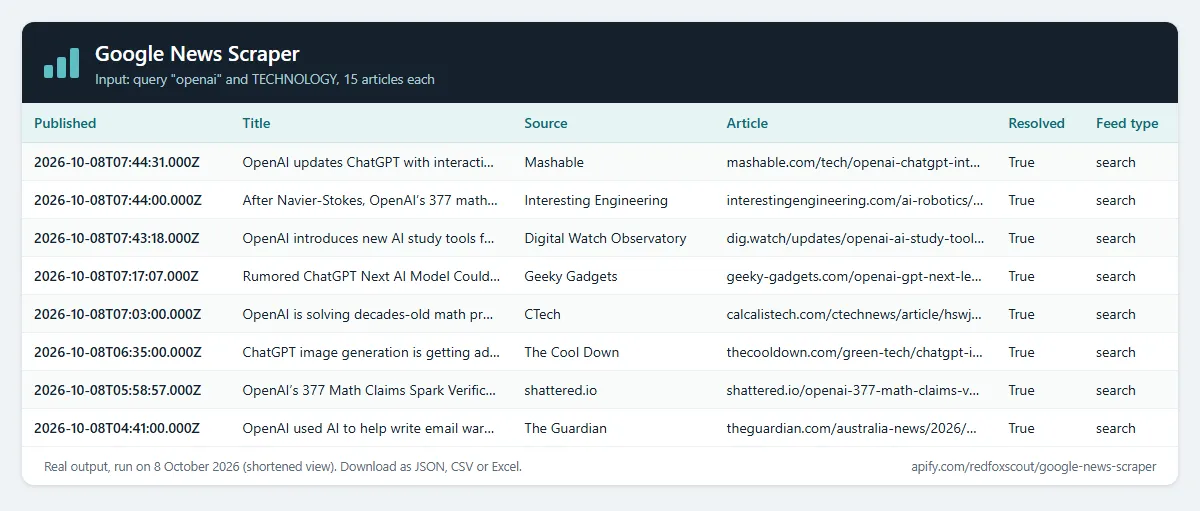This screenshot has width=1200, height=511.
Task: Open the shattered.io/openai-377 article URL
Action: coord(855,390)
